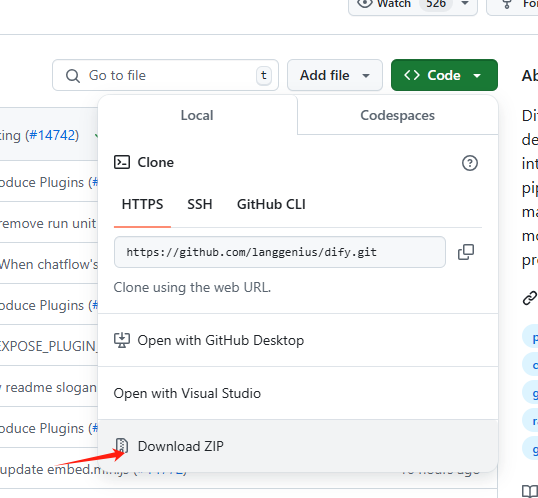This screenshot has width=538, height=498.
Task: Select the GitHub CLI clone option
Action: pos(271,205)
